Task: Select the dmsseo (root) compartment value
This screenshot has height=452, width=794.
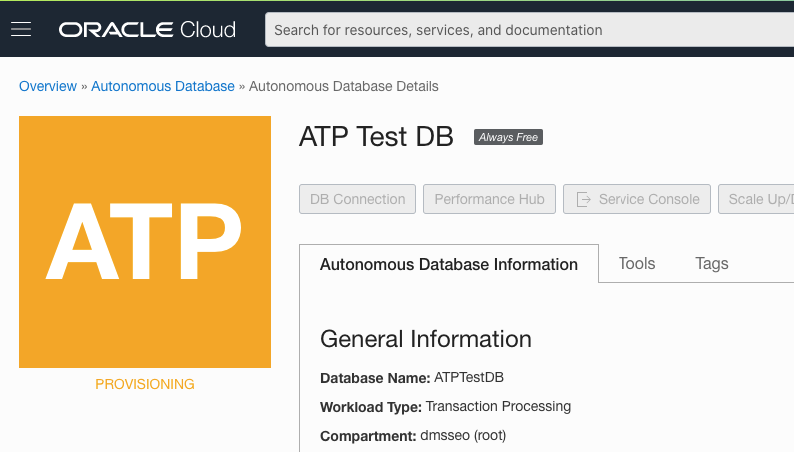Action: (463, 435)
